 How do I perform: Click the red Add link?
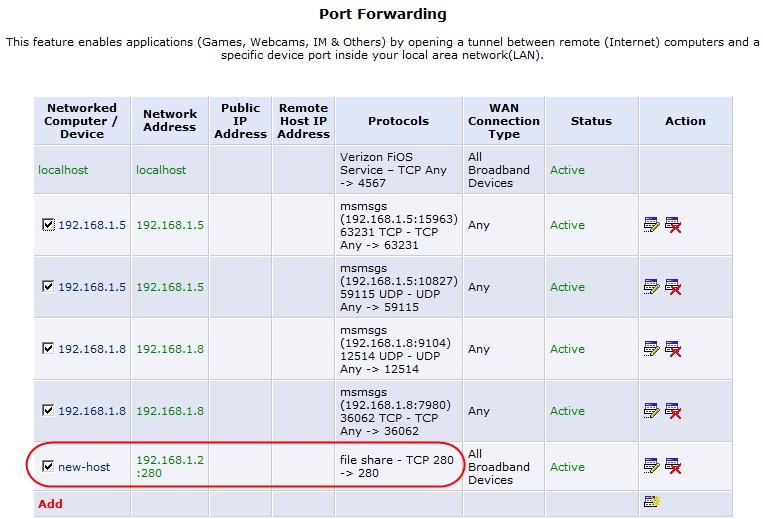point(50,504)
